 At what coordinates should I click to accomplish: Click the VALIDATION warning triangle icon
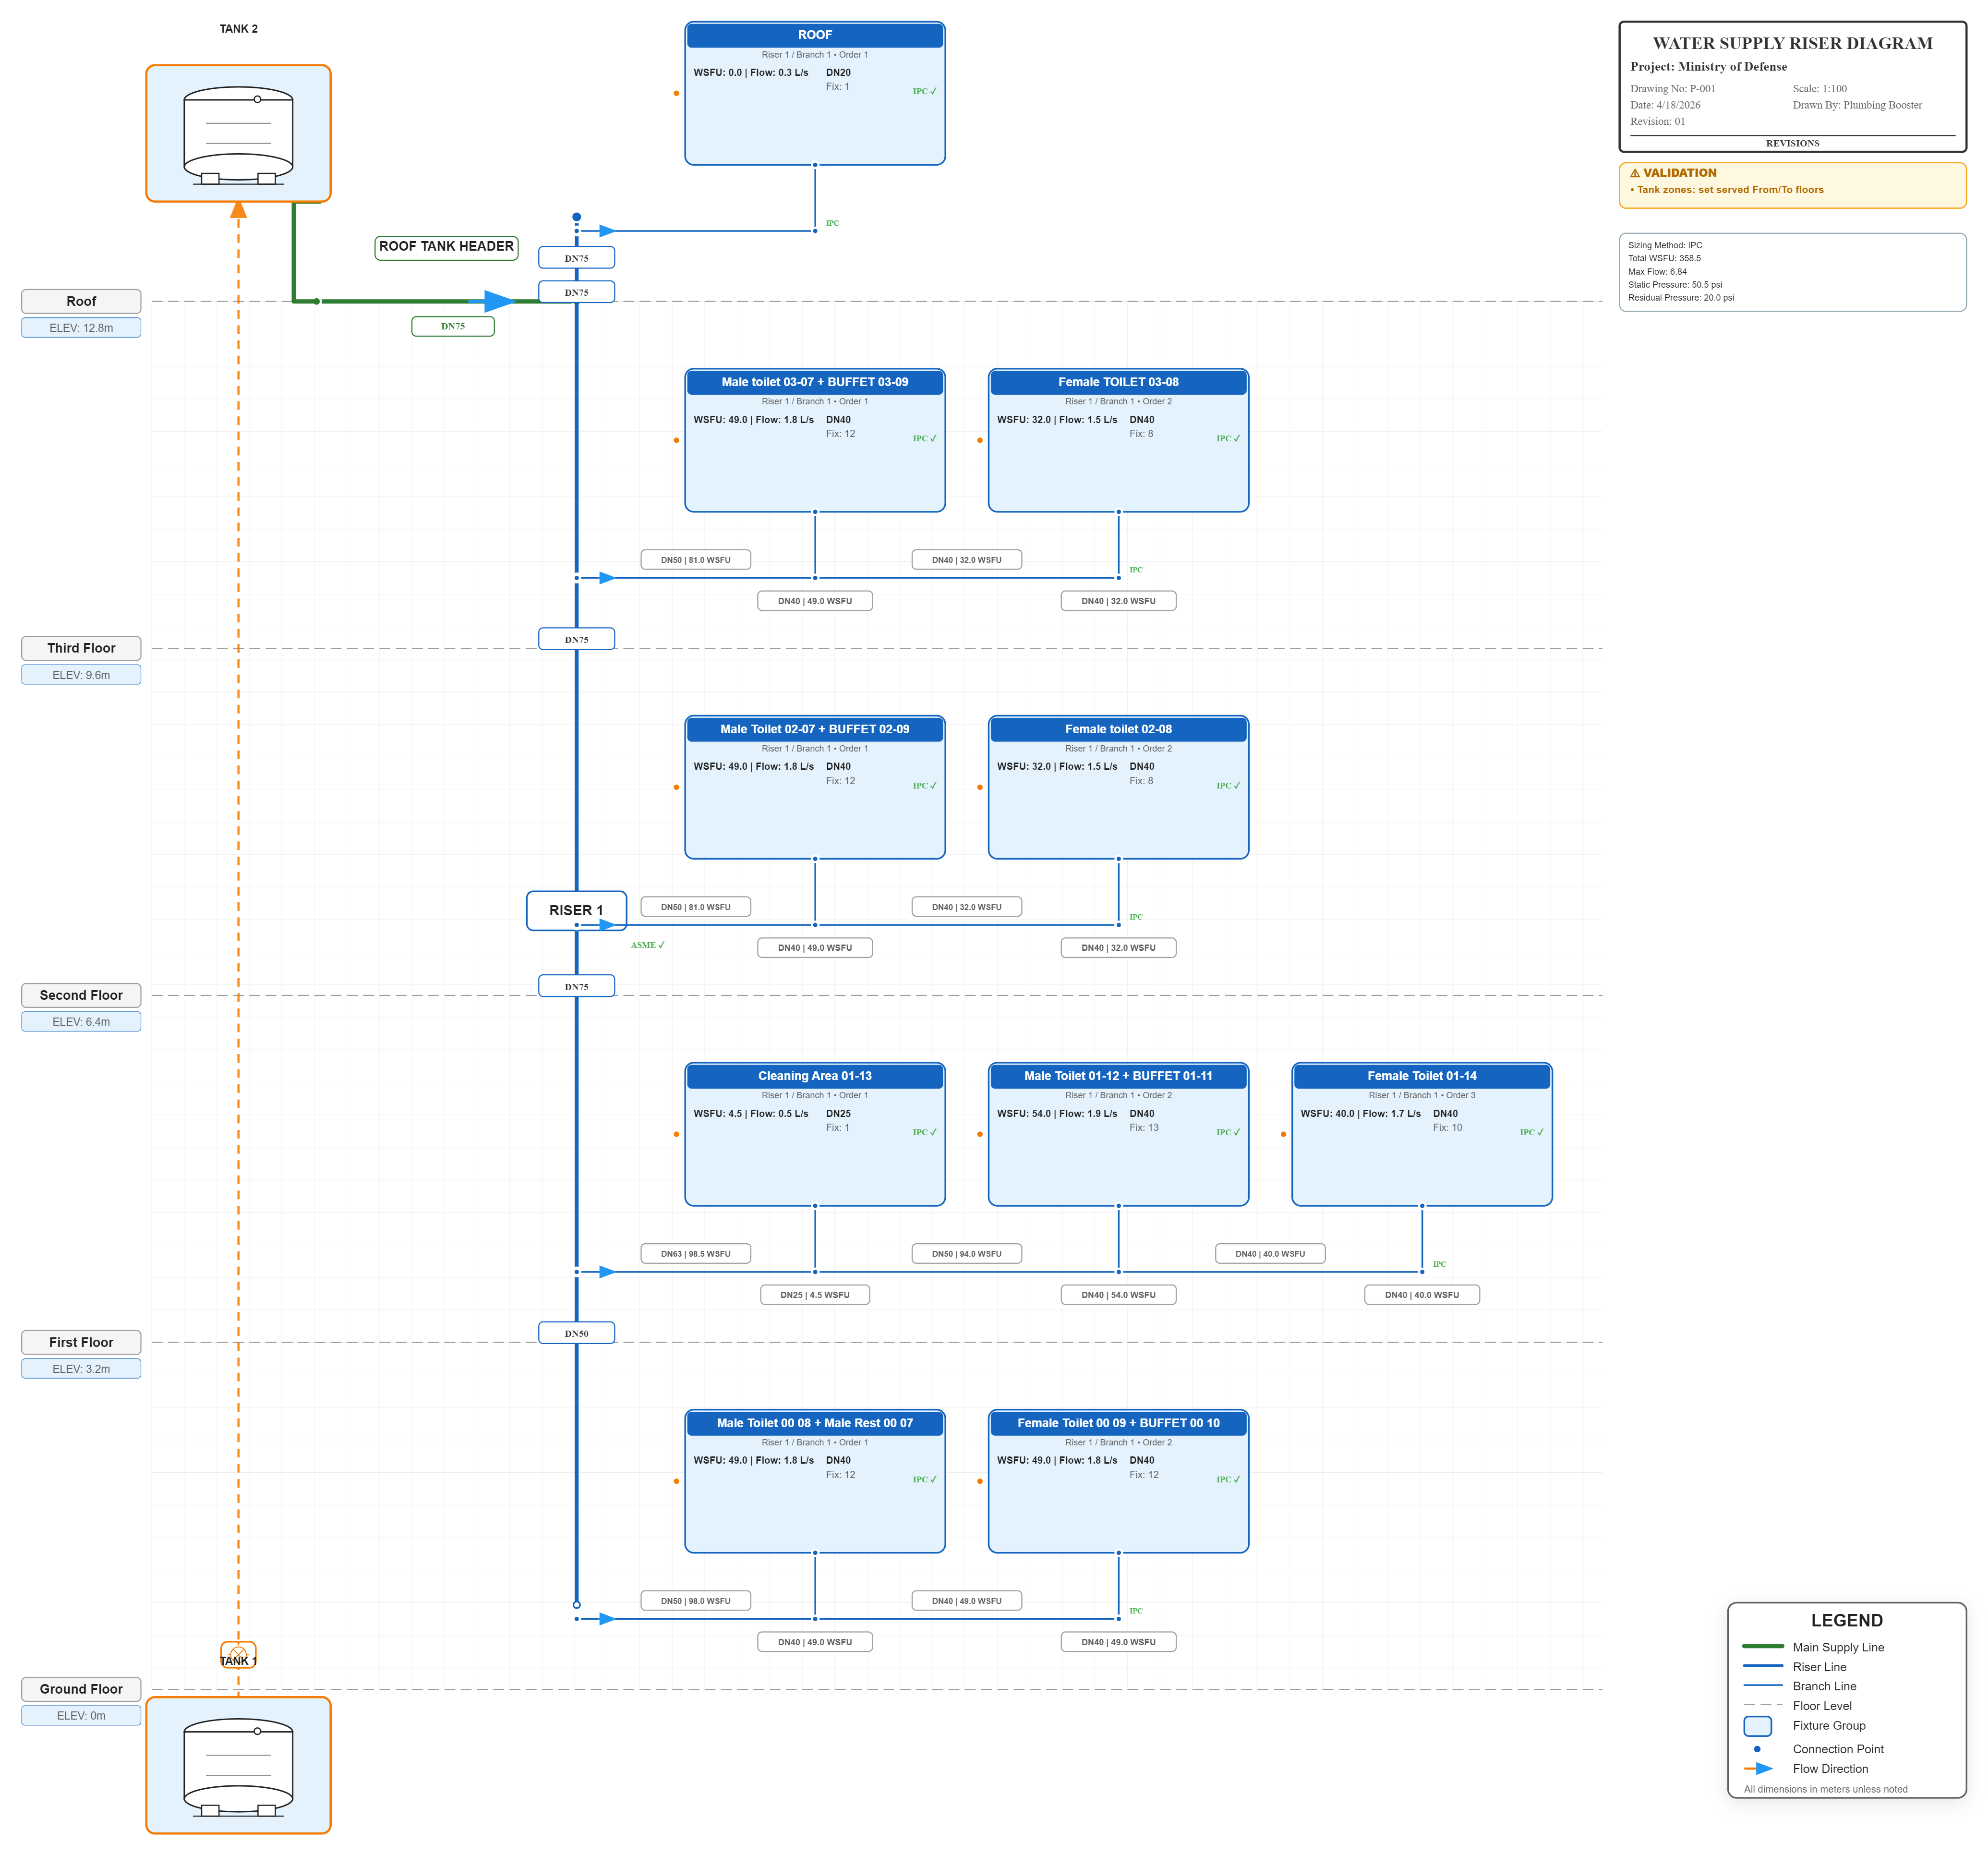click(x=1635, y=173)
